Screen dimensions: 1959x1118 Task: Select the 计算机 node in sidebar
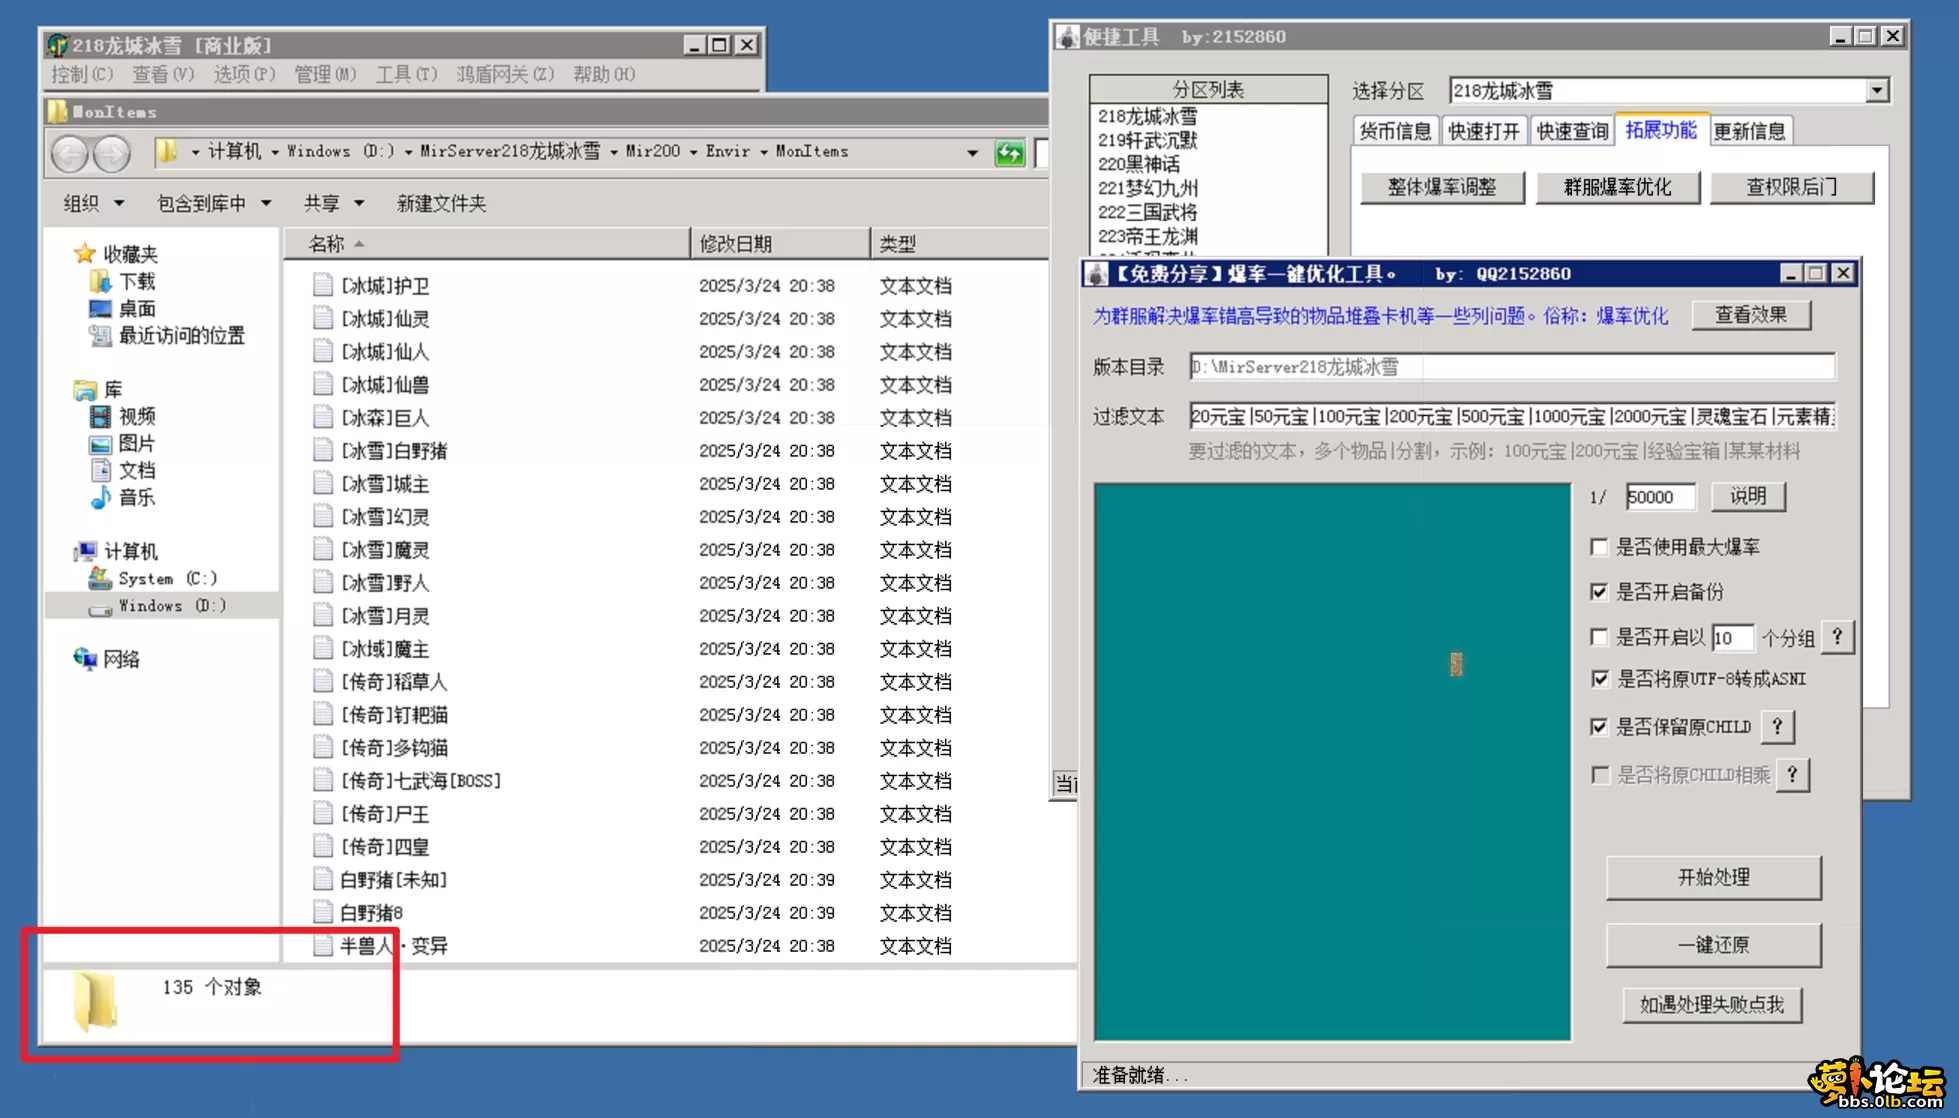coord(130,551)
